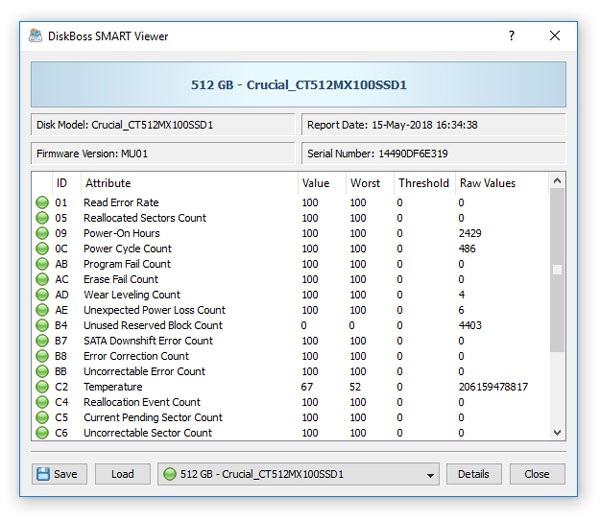Select the SATA Downshift Error Count attribute
The height and width of the screenshot is (521, 600).
coord(148,340)
